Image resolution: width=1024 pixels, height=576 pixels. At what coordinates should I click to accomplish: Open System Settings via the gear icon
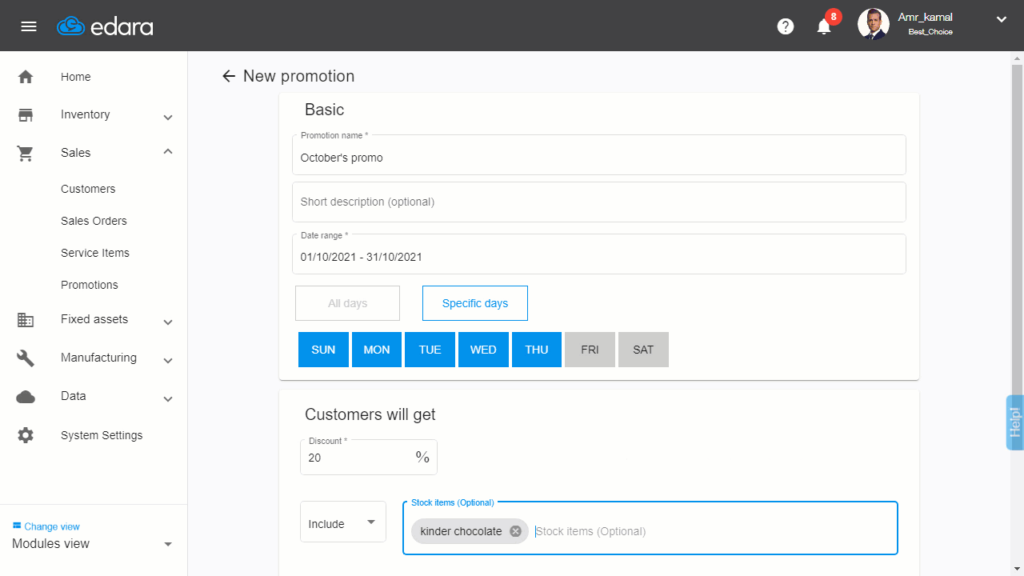[25, 435]
